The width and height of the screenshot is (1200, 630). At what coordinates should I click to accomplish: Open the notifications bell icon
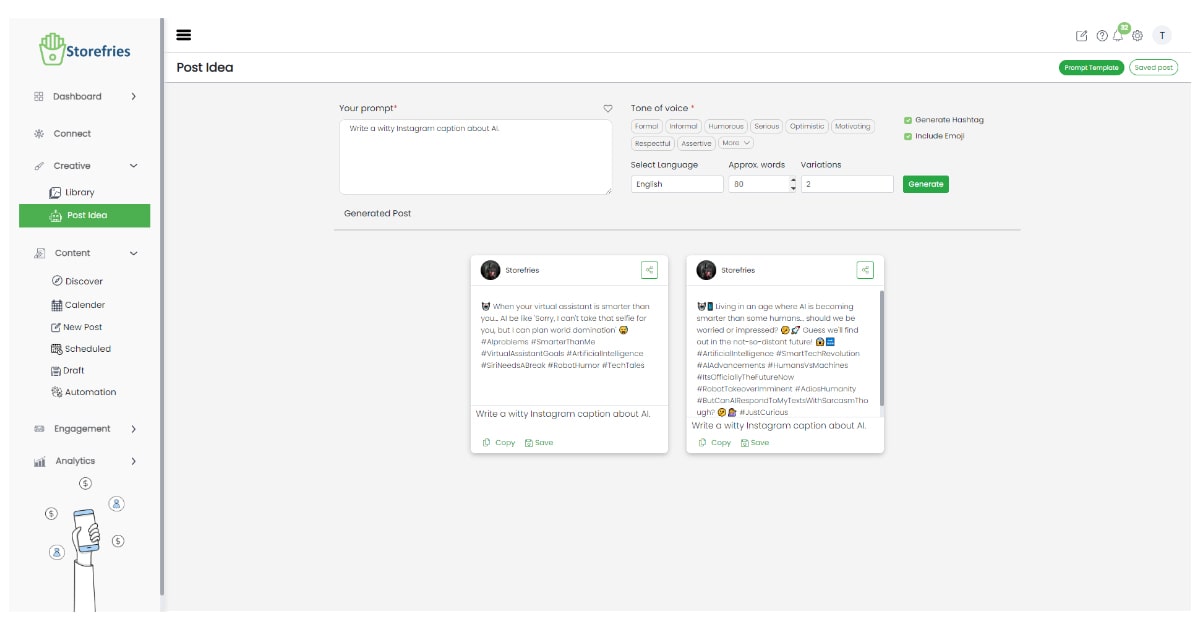1119,35
